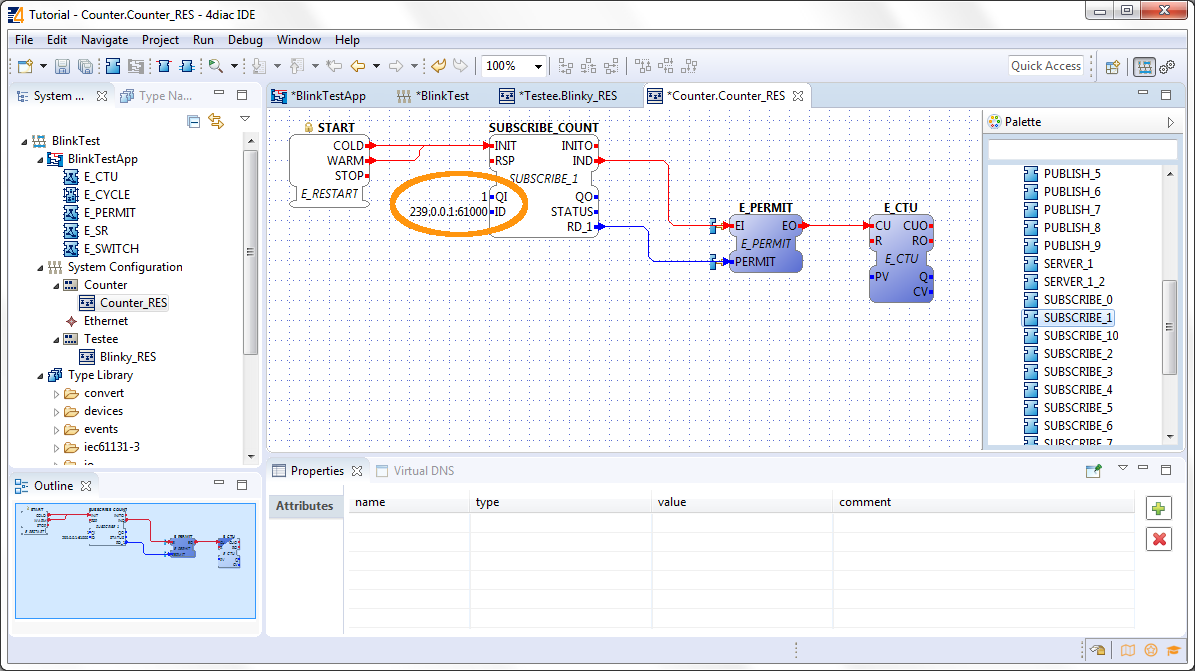Toggle the active System perspective button
This screenshot has height=671, width=1195.
[1145, 66]
